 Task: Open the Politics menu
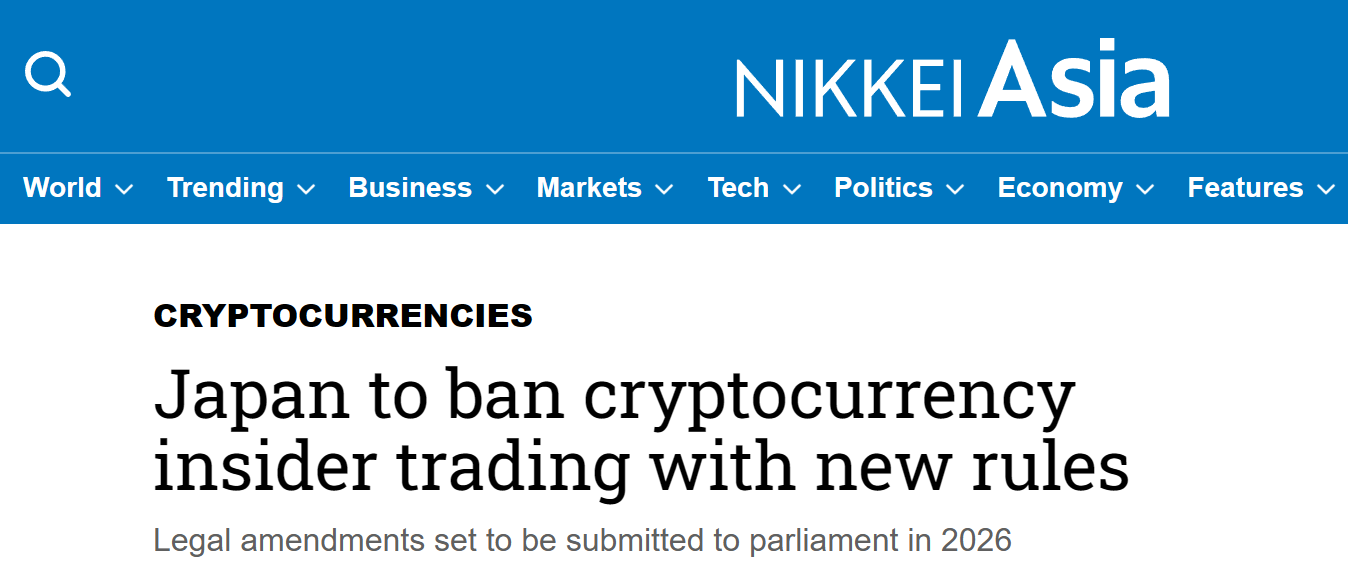(883, 188)
